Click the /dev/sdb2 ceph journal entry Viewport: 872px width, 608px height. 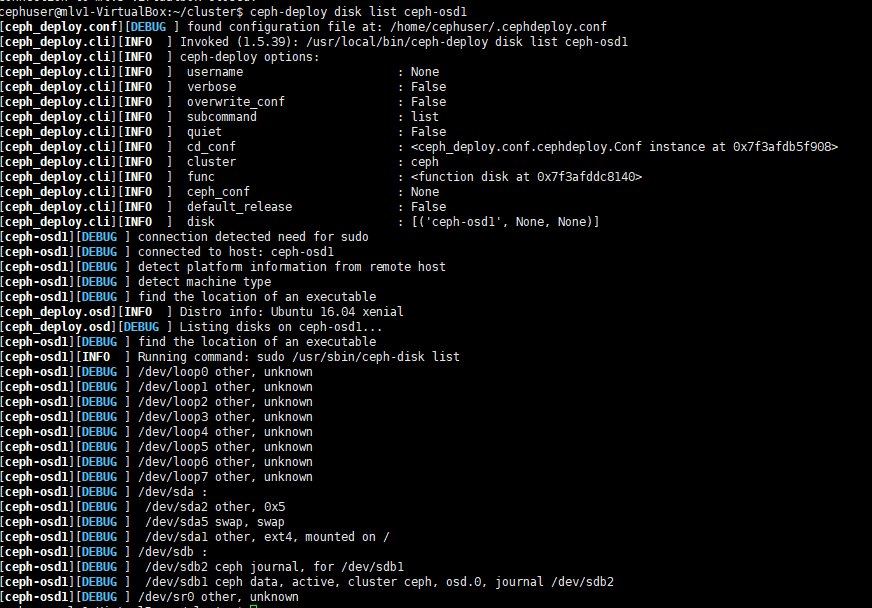point(274,567)
